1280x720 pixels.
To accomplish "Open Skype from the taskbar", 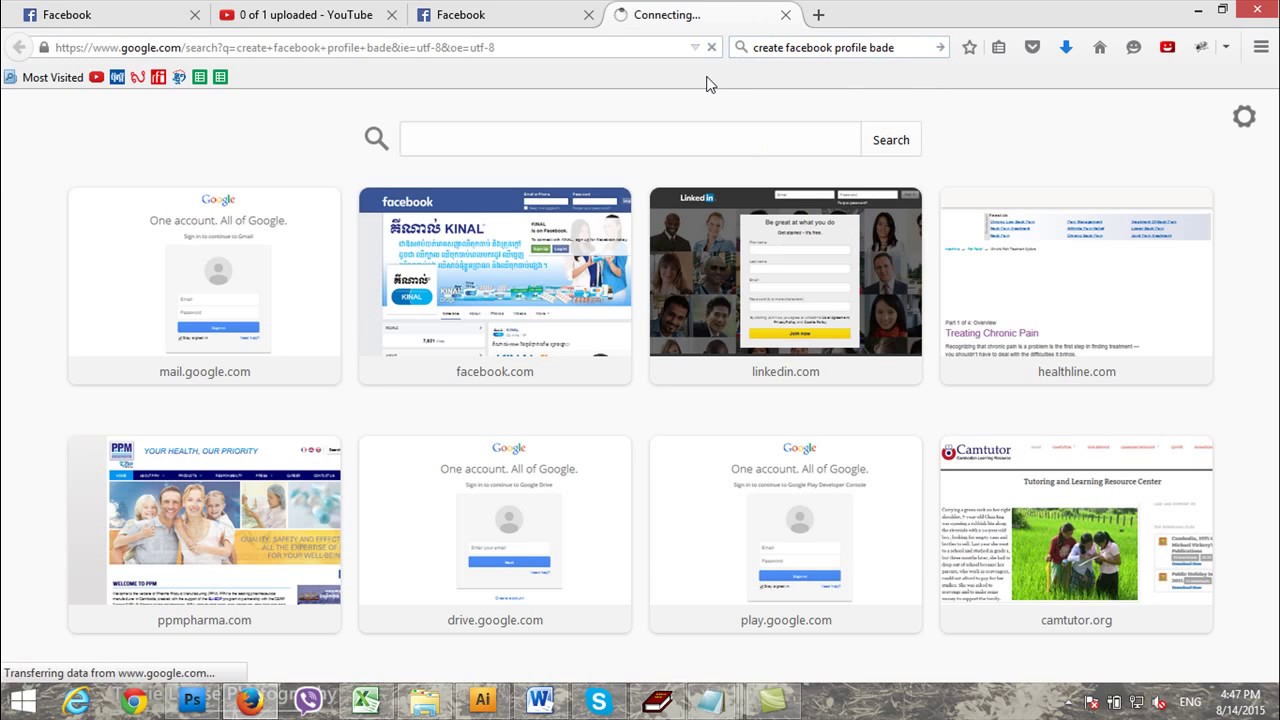I will coord(598,701).
